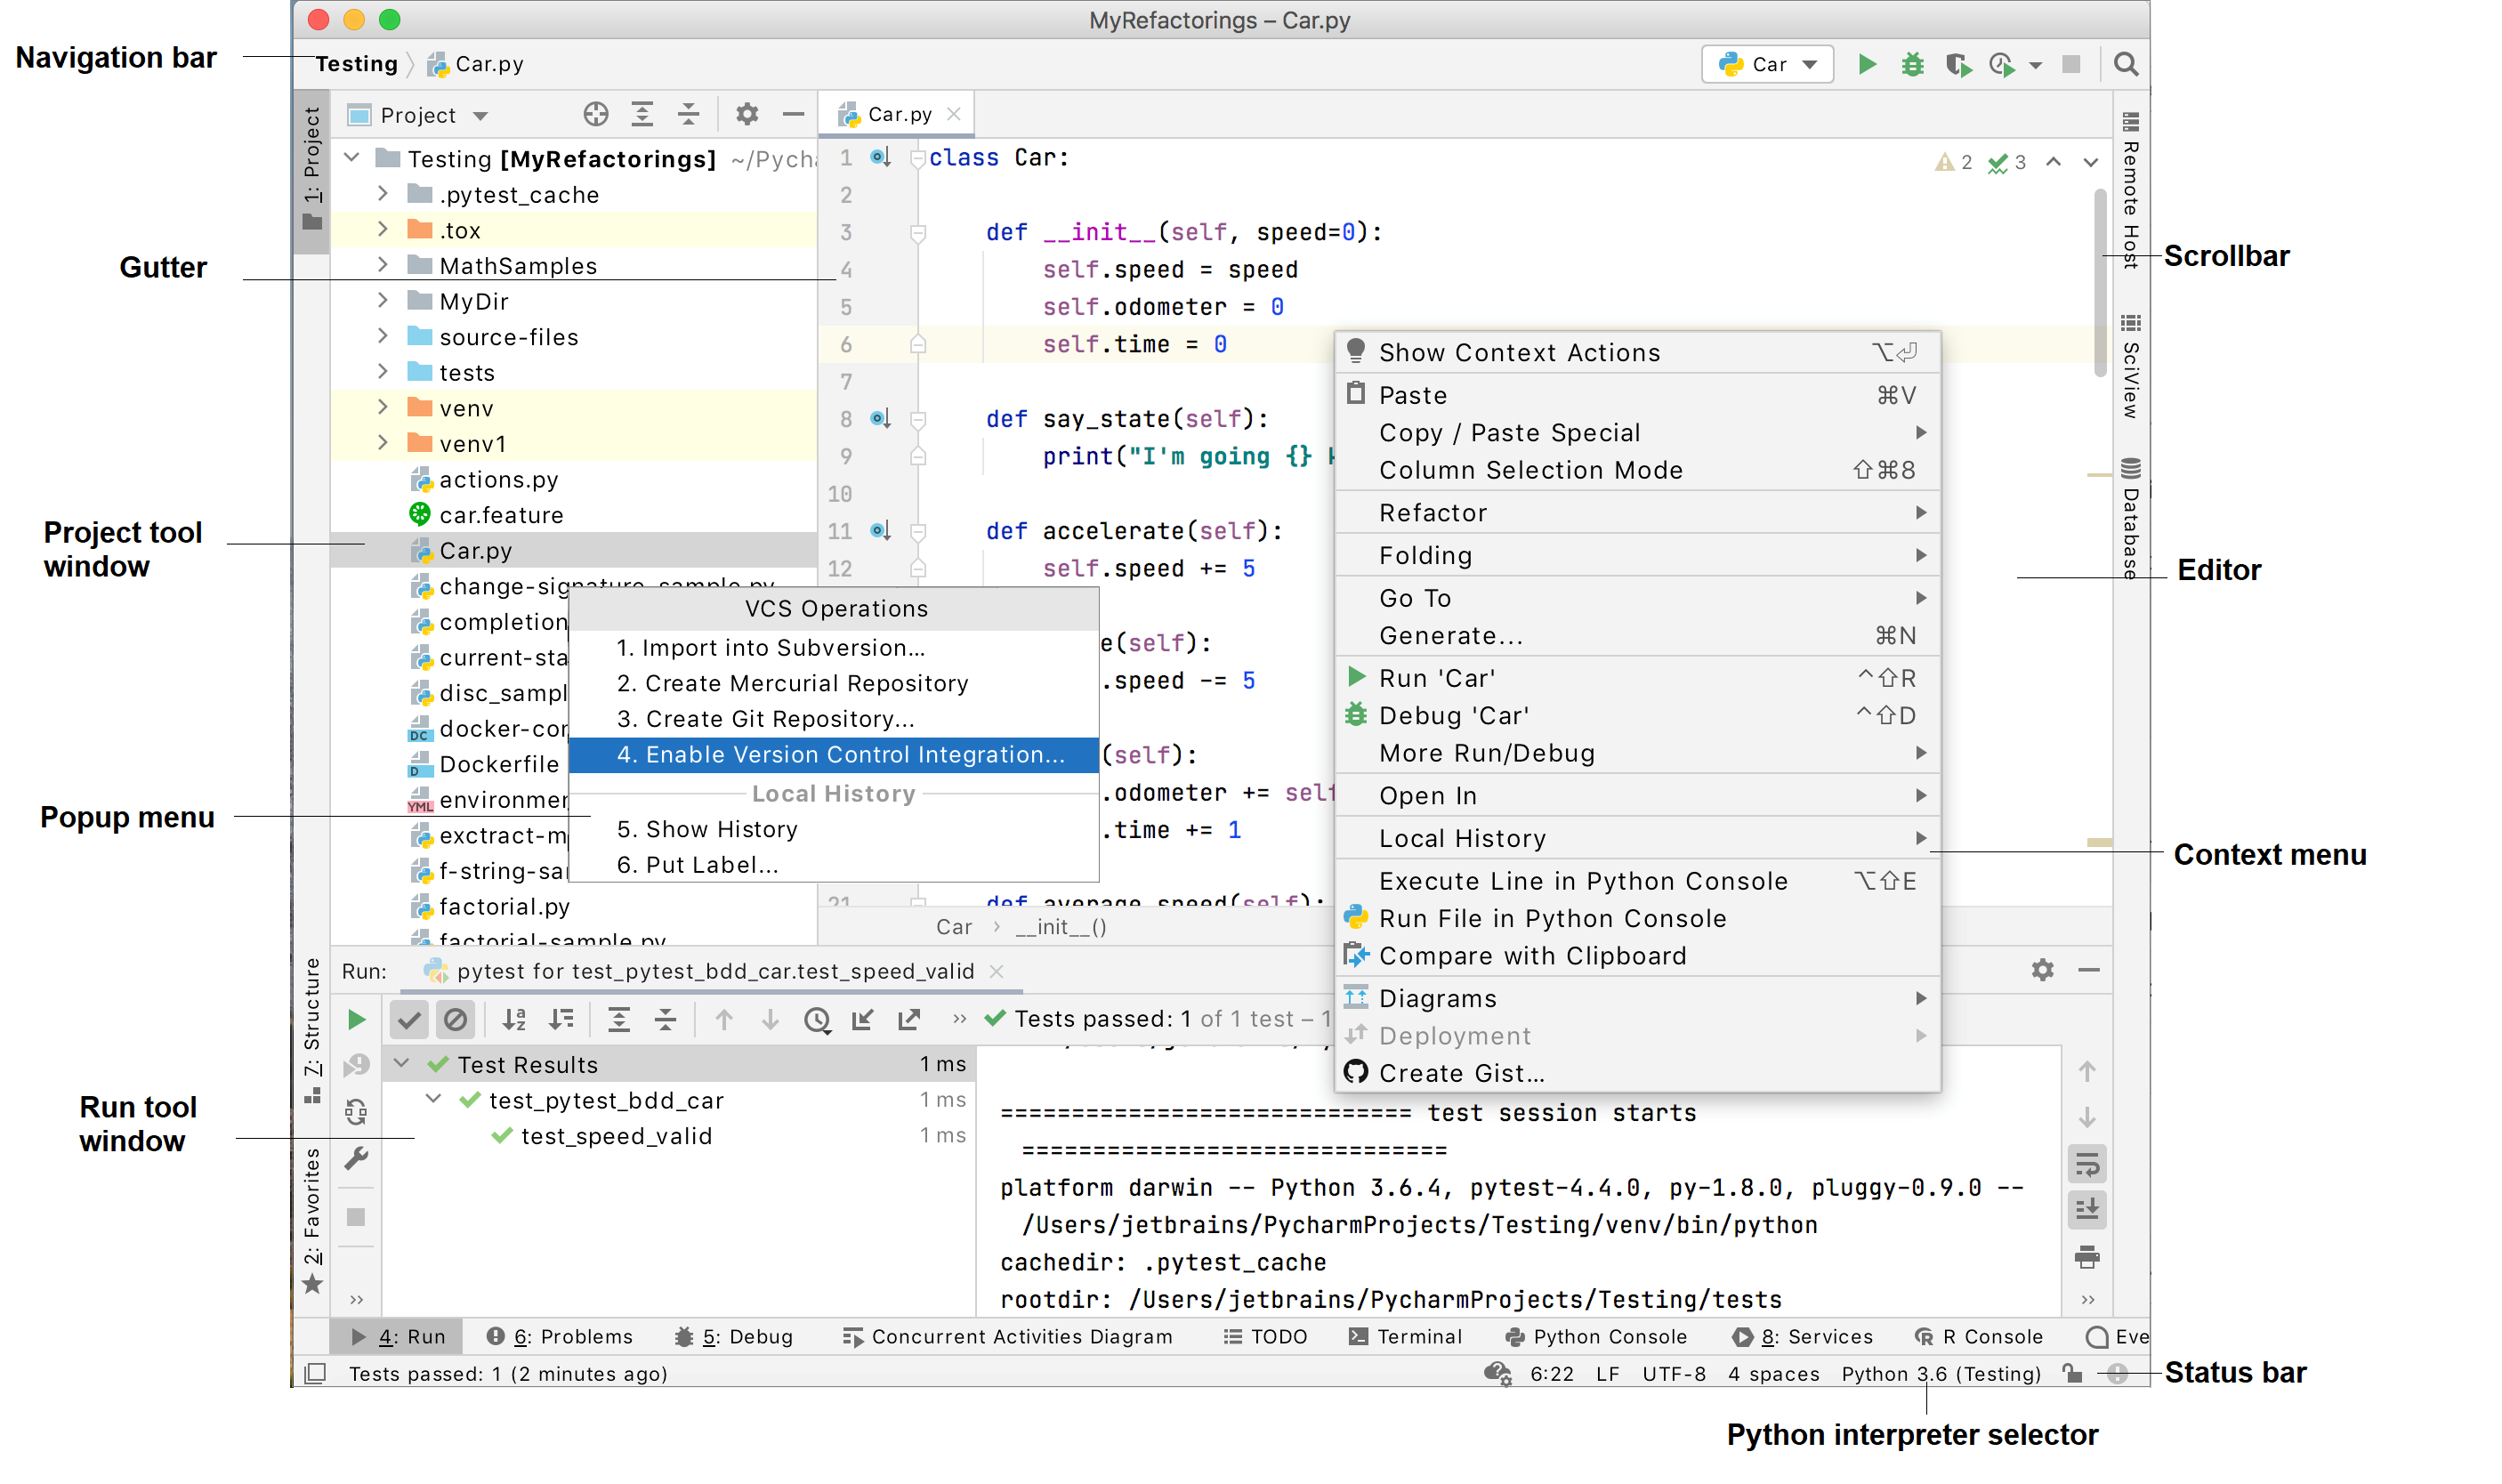Screen dimensions: 2502x1484
Task: Choose Run File in Python Console
Action: pos(1637,918)
